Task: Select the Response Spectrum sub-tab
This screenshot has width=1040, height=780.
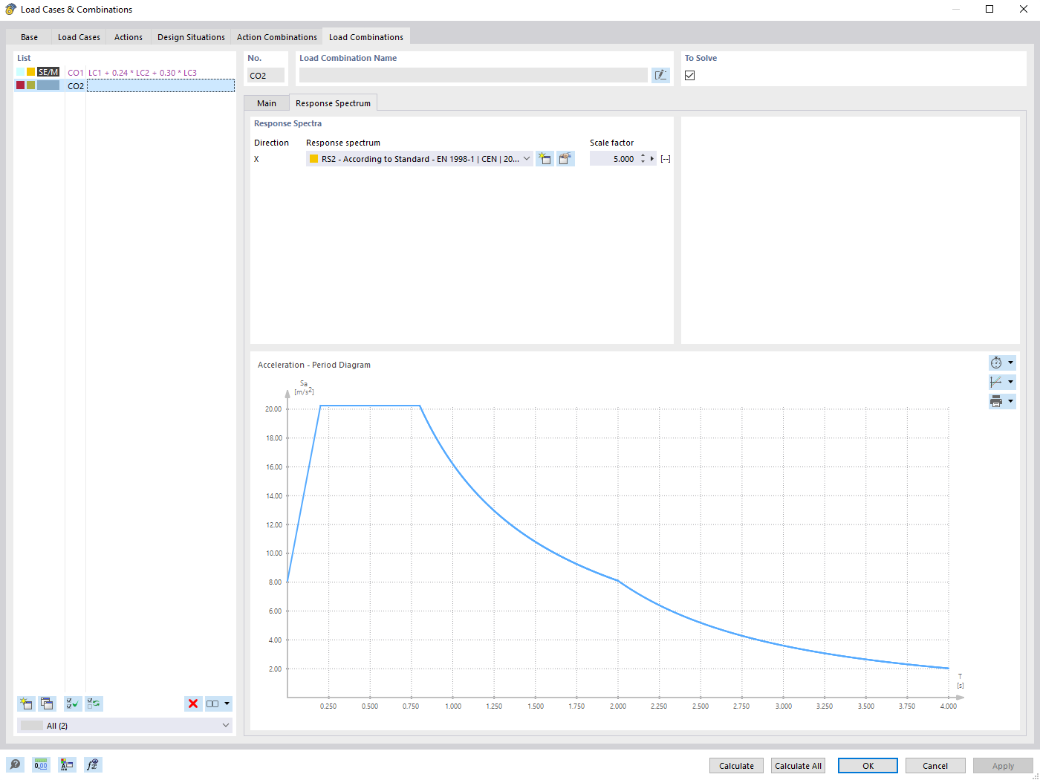Action: point(333,103)
